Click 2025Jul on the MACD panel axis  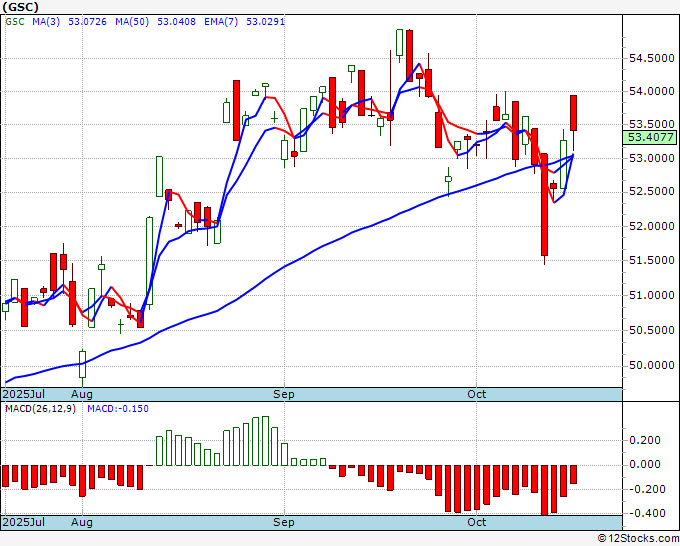pyautogui.click(x=24, y=522)
